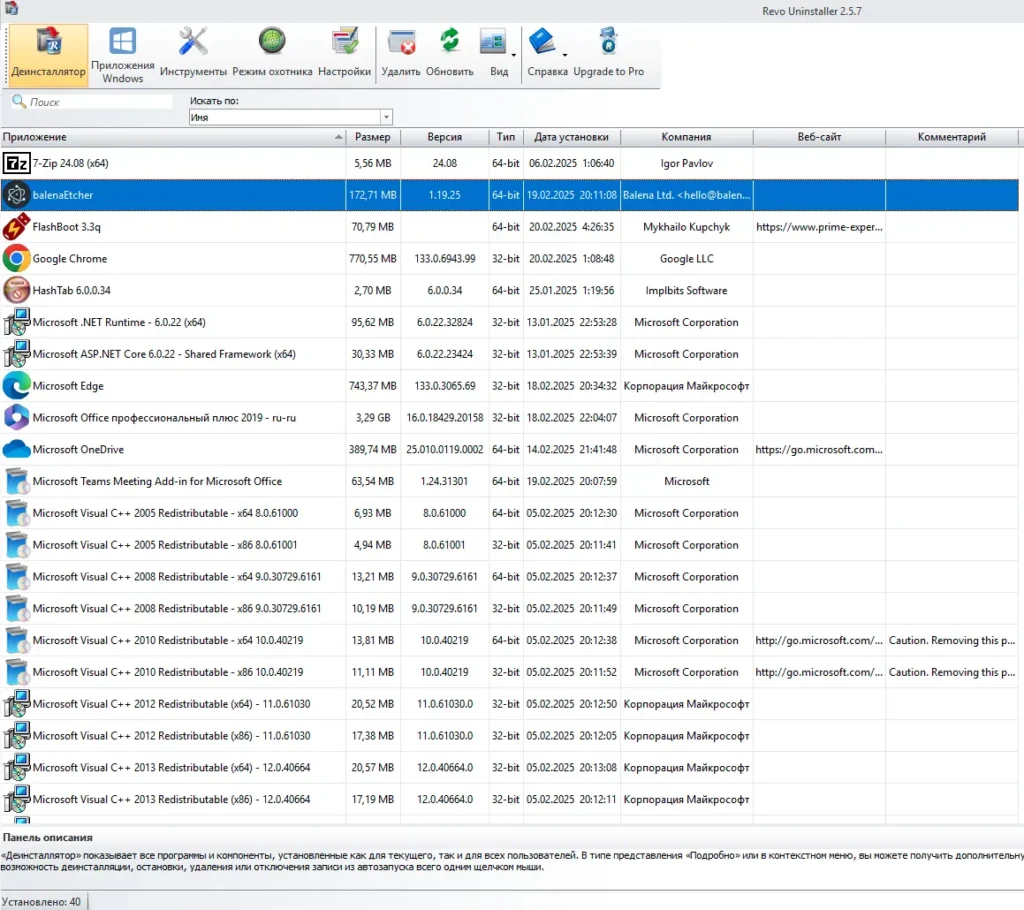Click Igor Pavlov company cell

(x=686, y=163)
